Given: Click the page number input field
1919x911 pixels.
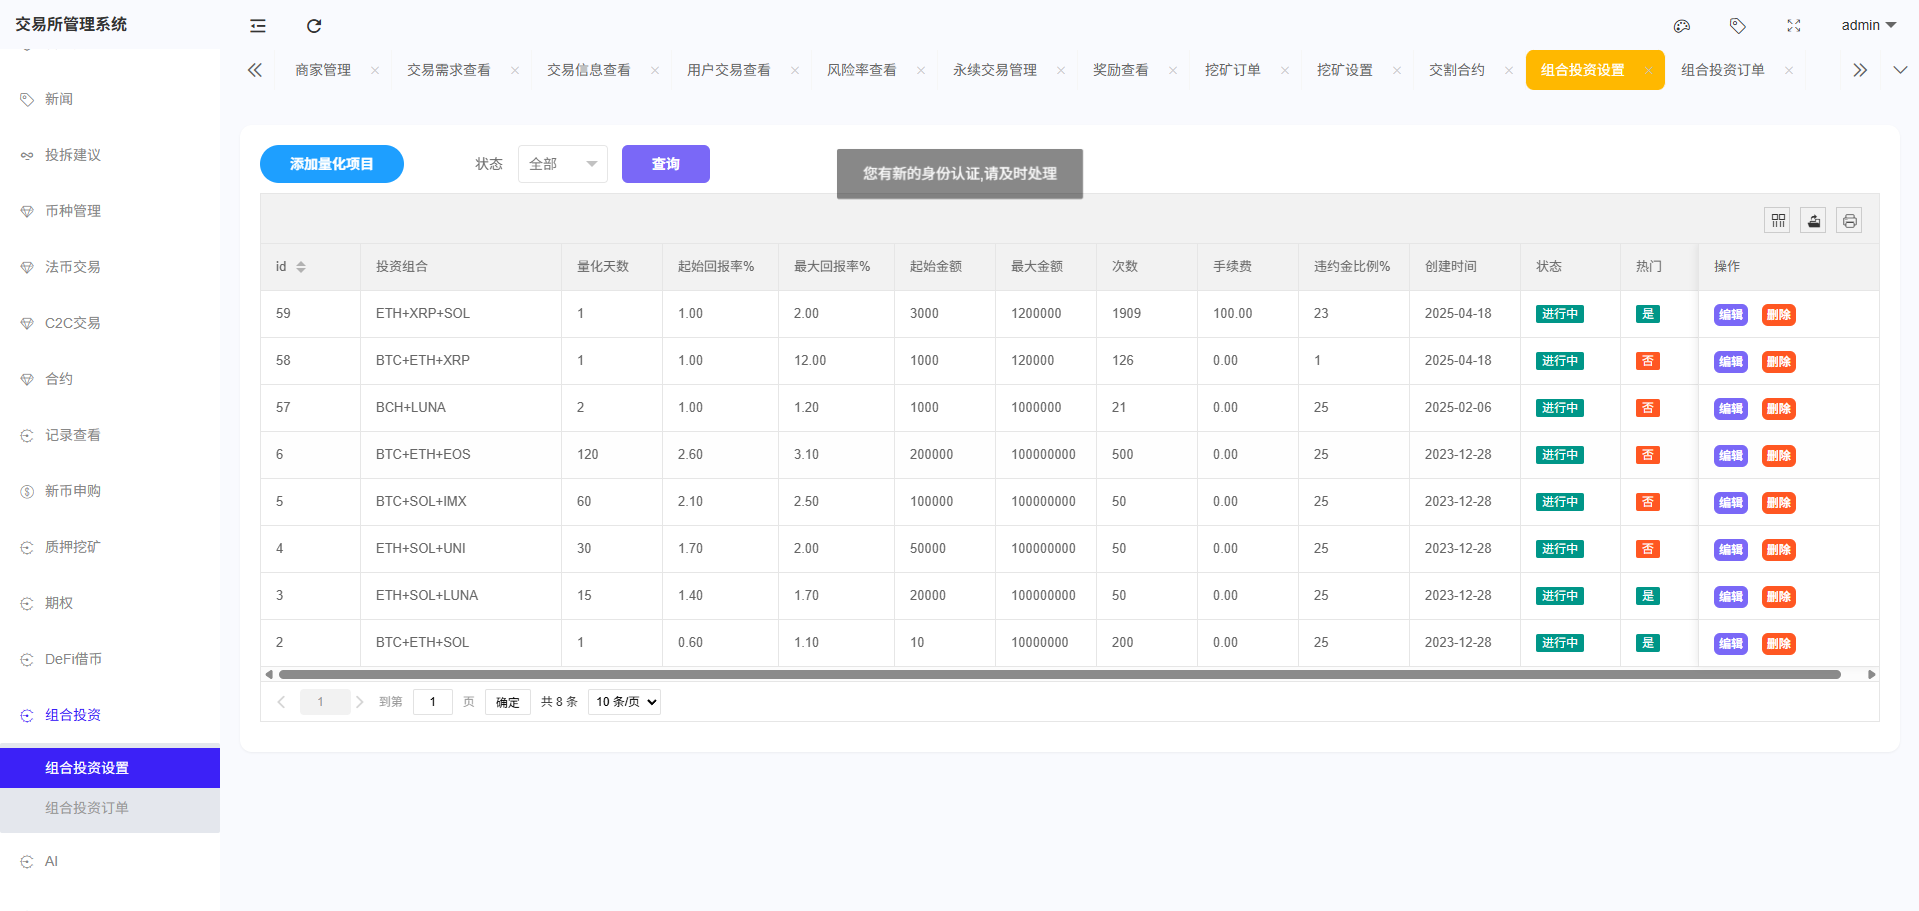Looking at the screenshot, I should coord(432,701).
